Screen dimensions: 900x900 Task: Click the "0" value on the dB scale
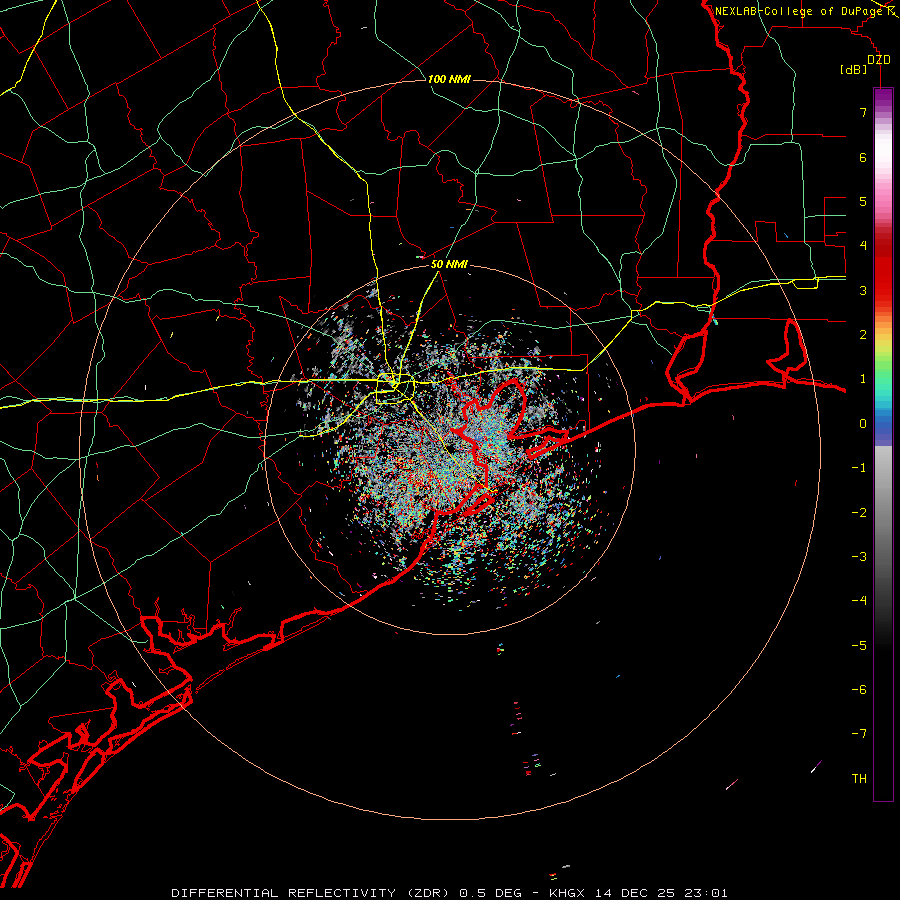coord(863,424)
